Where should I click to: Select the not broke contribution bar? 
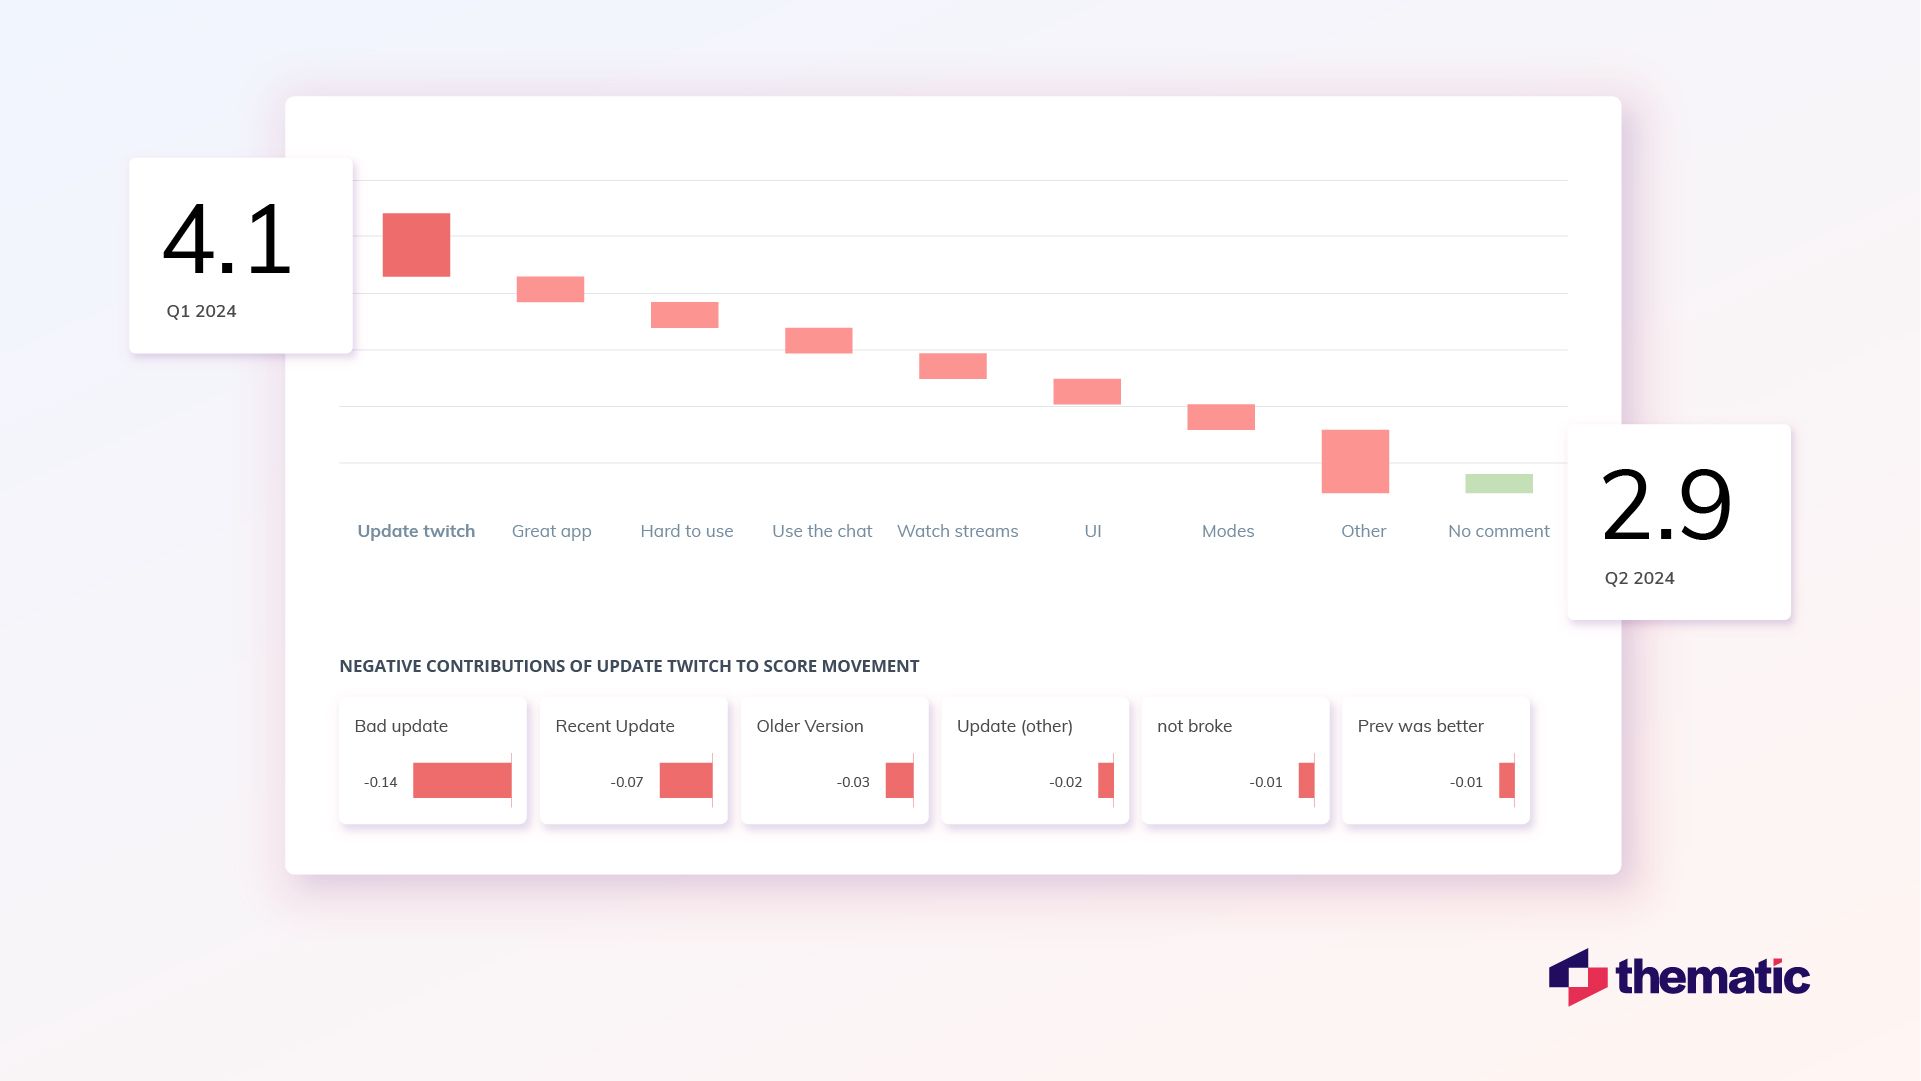point(1307,780)
